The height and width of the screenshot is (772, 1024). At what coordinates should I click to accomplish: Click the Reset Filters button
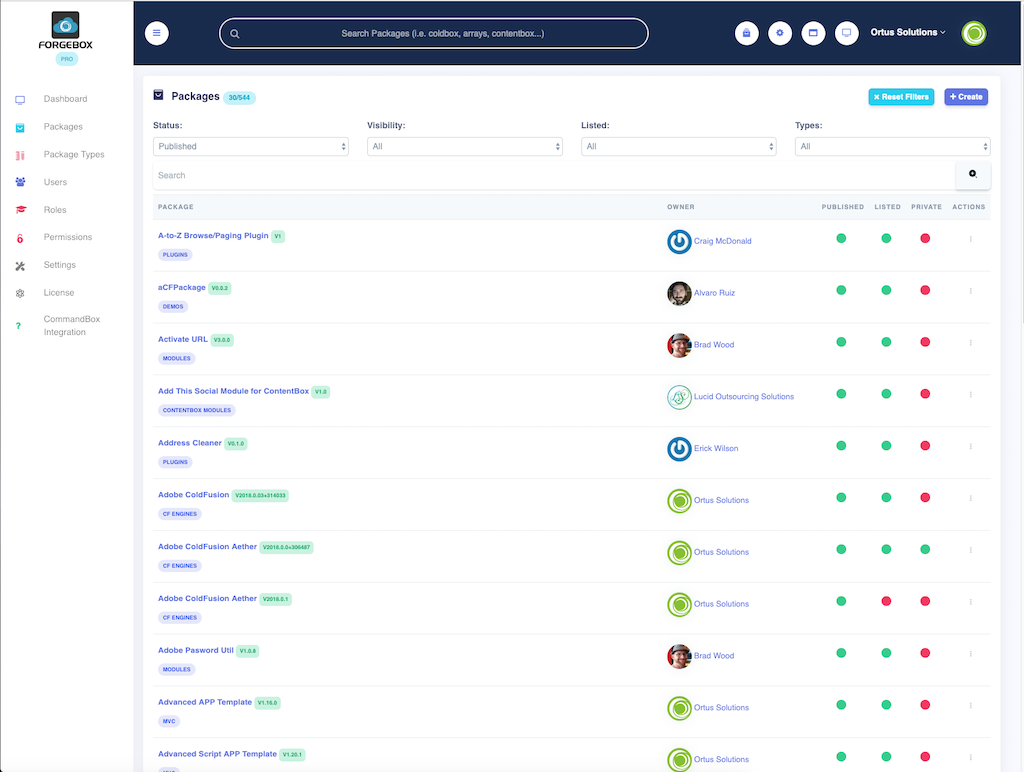click(x=901, y=97)
